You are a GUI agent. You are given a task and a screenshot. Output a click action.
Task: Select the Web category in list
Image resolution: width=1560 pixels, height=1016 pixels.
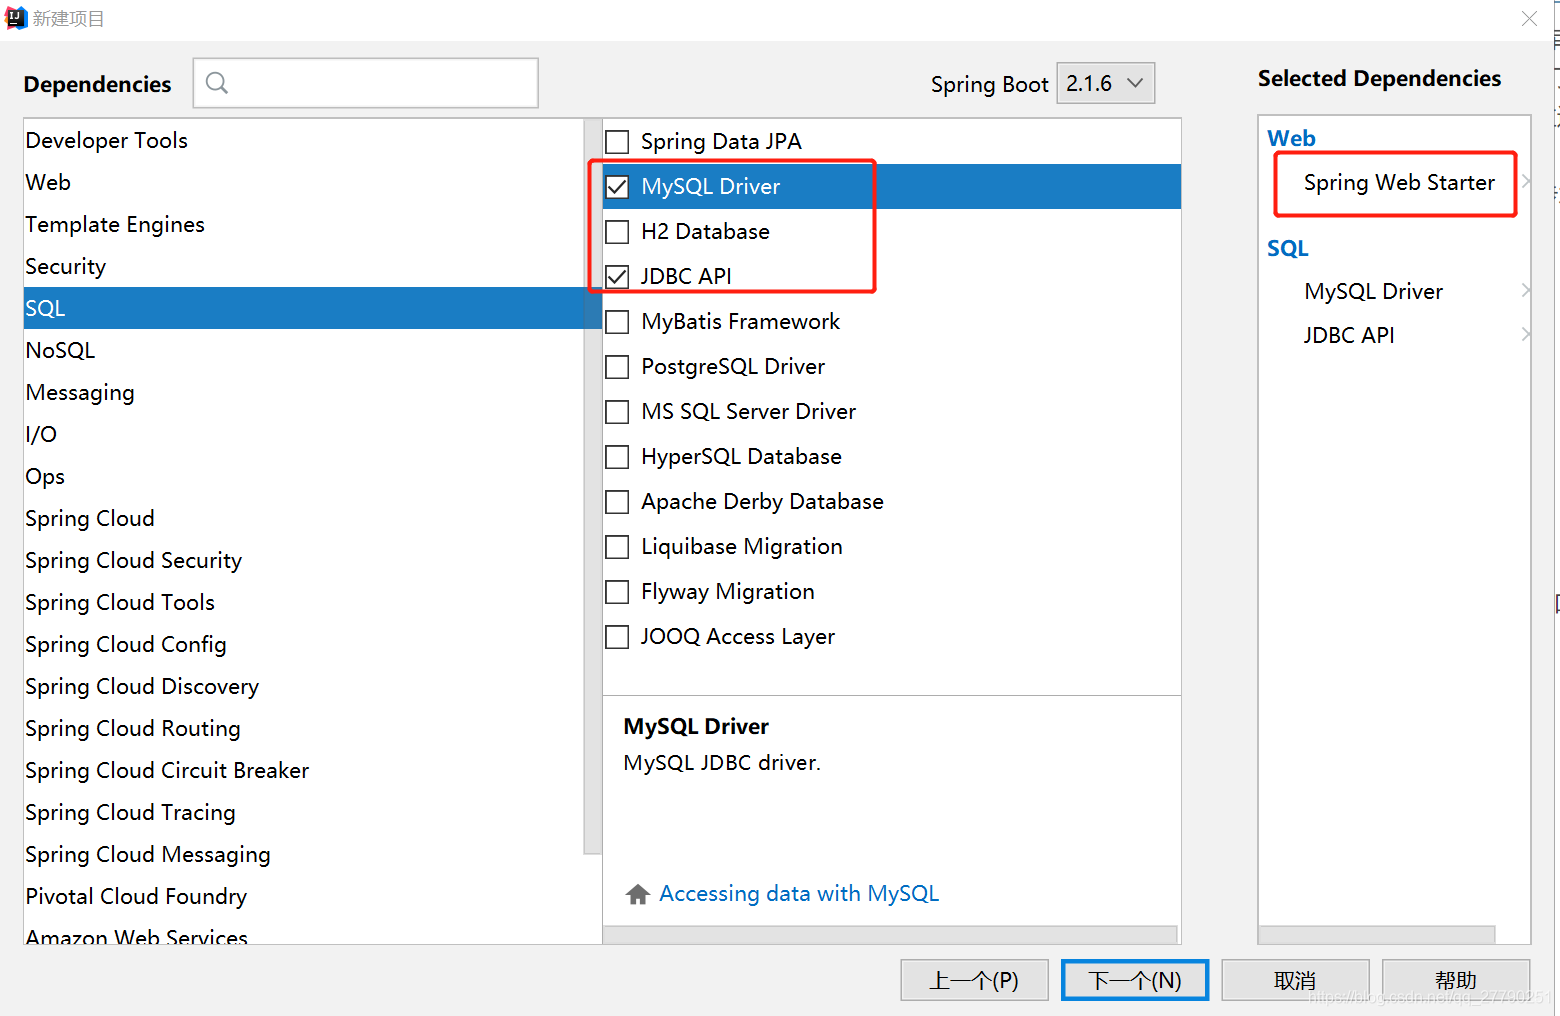pos(304,182)
